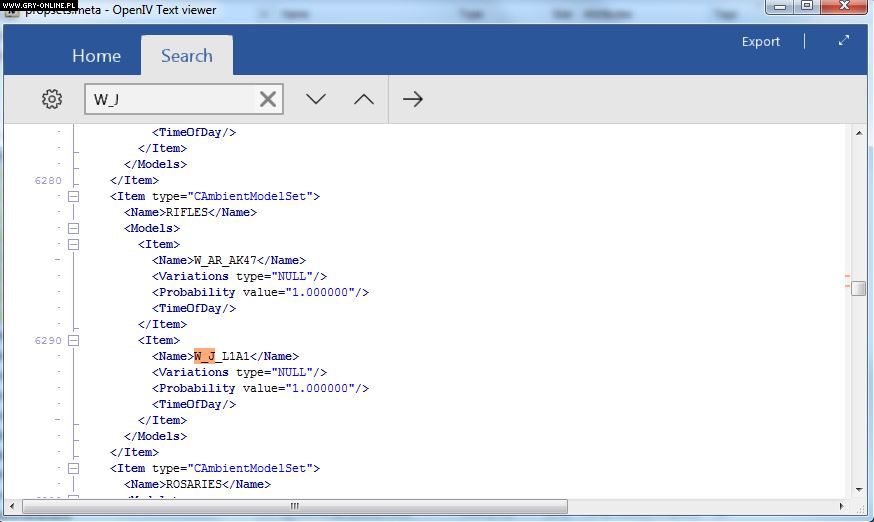Clear the search field with X
874x522 pixels.
pos(268,99)
